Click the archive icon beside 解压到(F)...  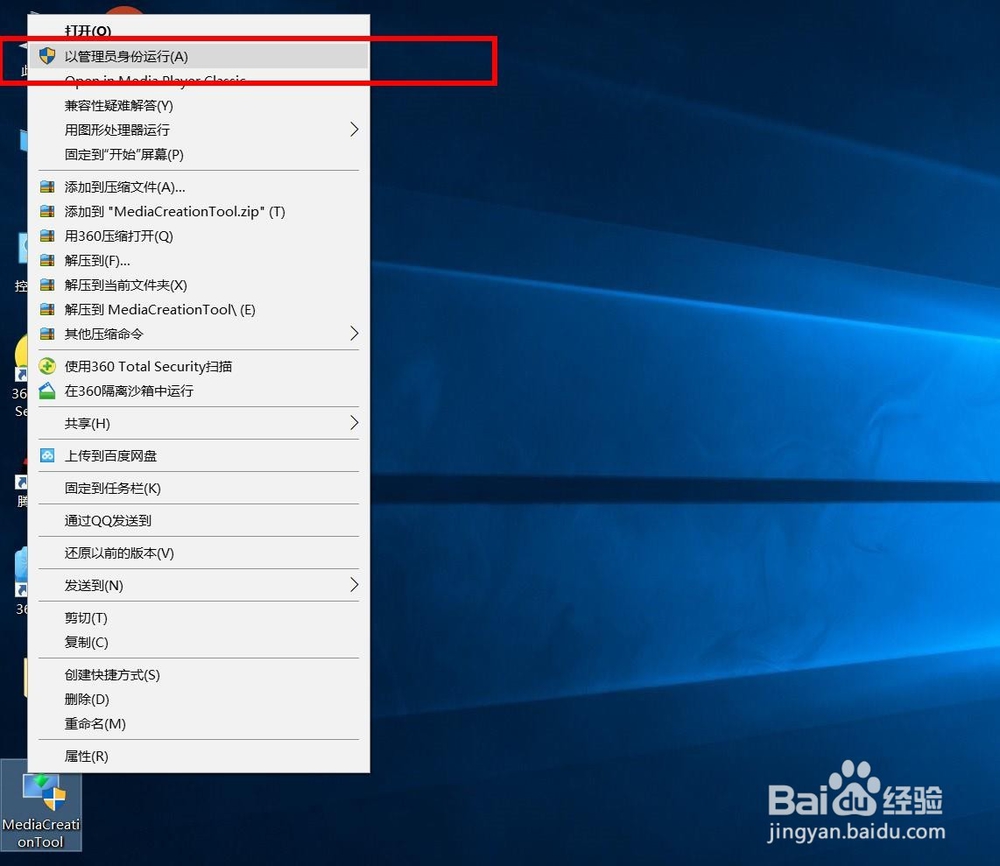(47, 260)
